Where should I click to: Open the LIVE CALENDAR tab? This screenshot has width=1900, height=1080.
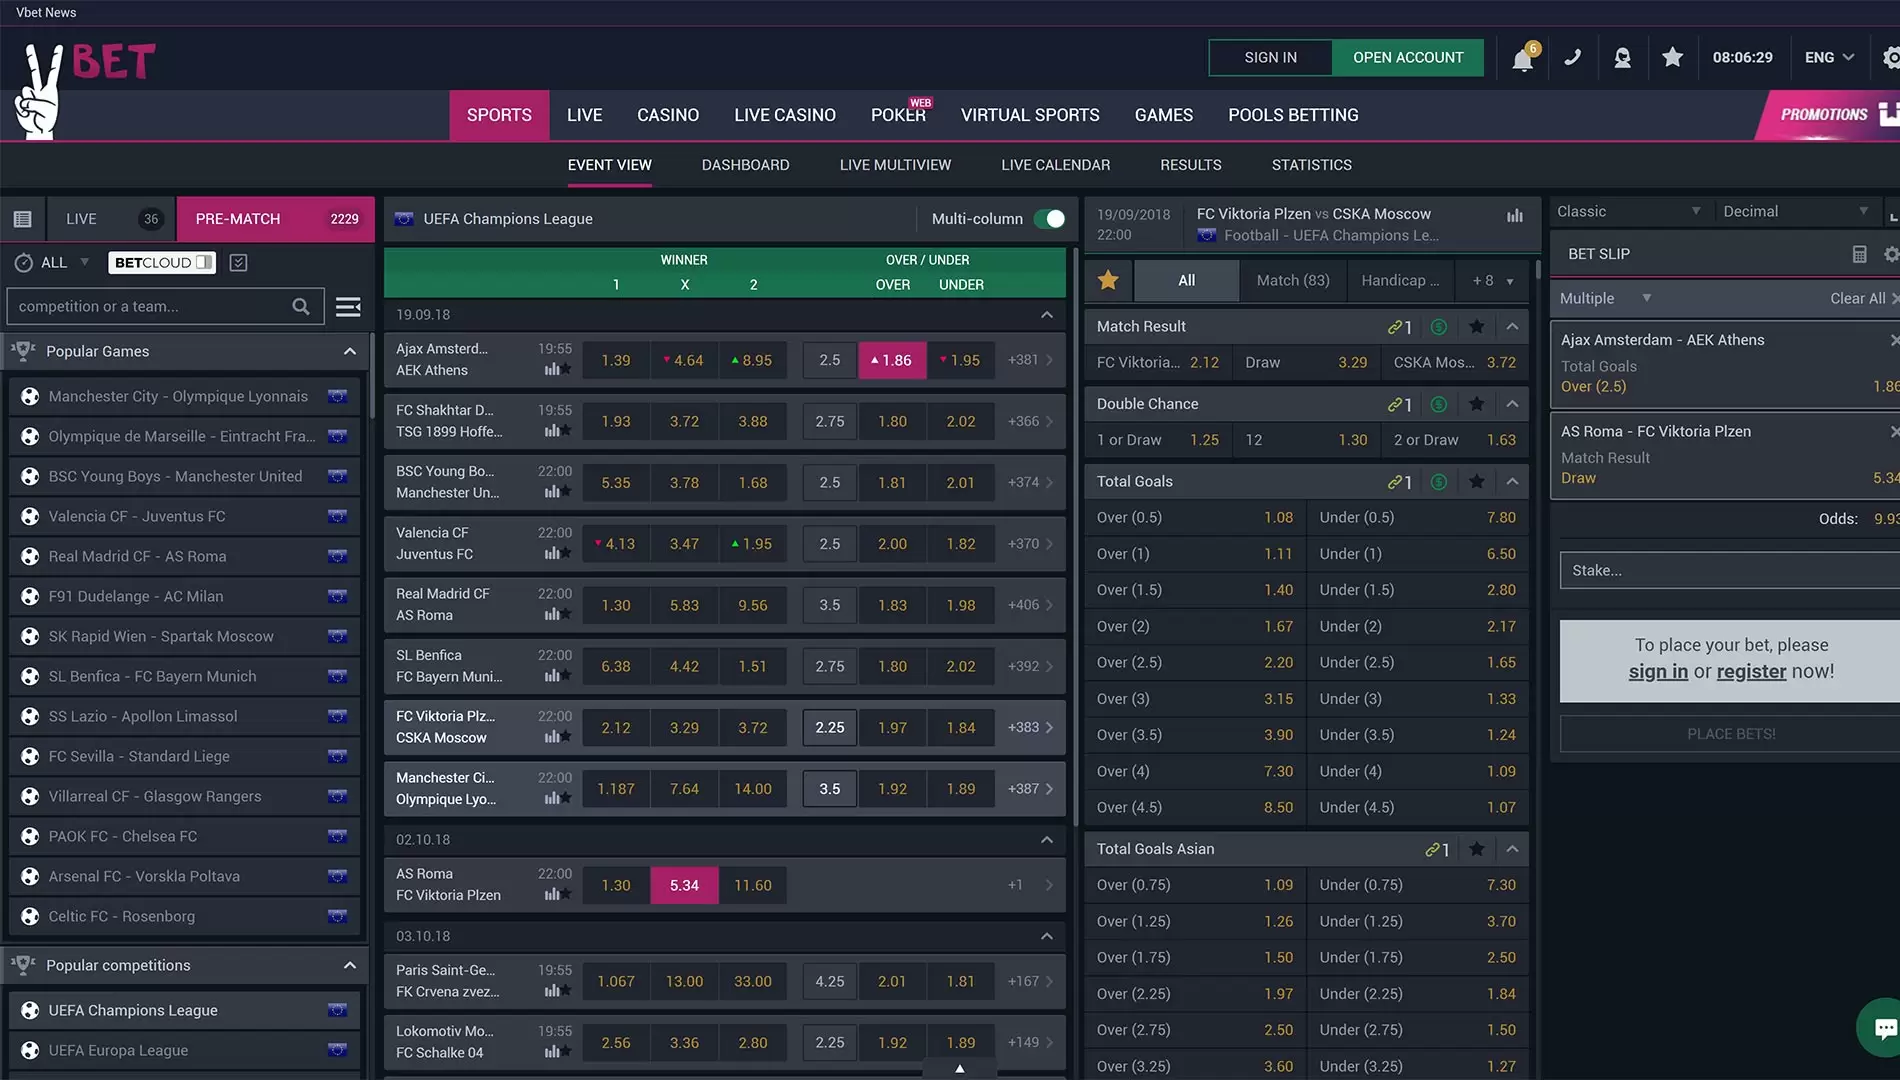(1055, 165)
